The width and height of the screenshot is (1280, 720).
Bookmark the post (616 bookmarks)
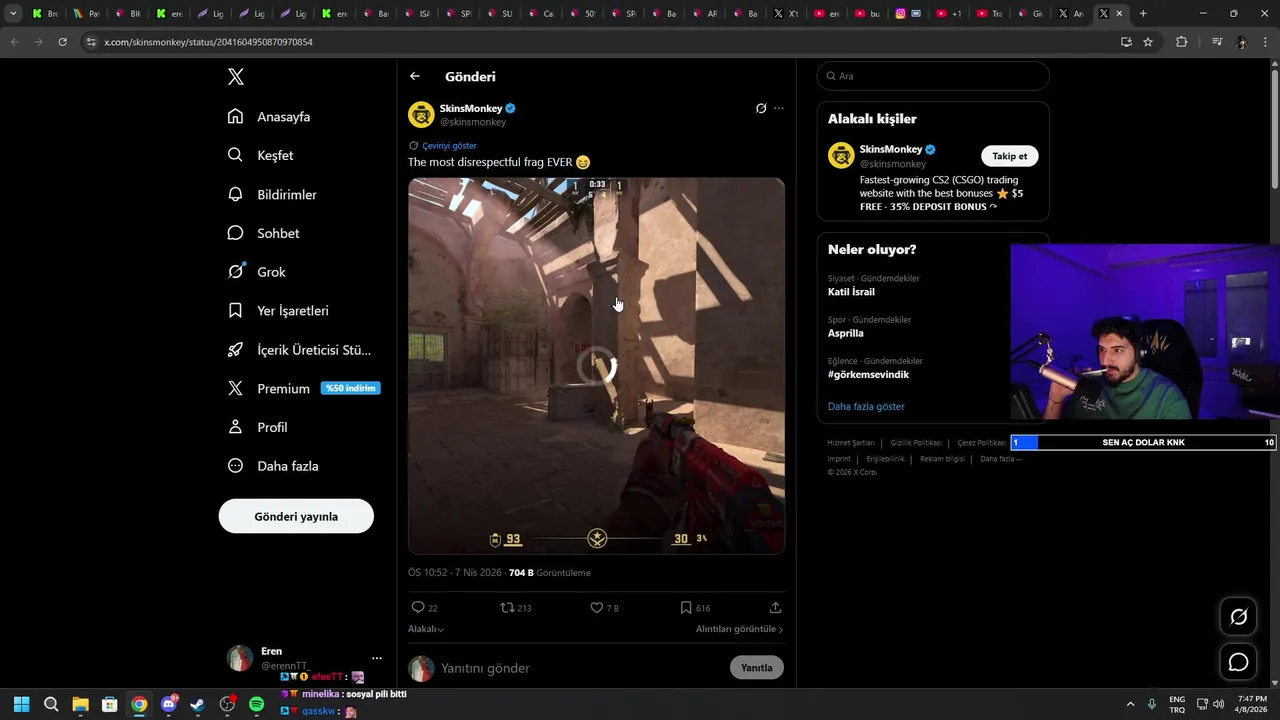pyautogui.click(x=686, y=607)
